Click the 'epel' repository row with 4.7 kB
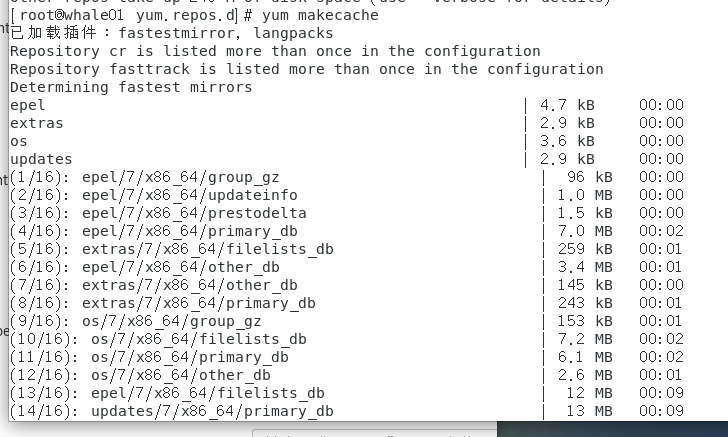Viewport: 728px width, 437px height. tap(28, 105)
